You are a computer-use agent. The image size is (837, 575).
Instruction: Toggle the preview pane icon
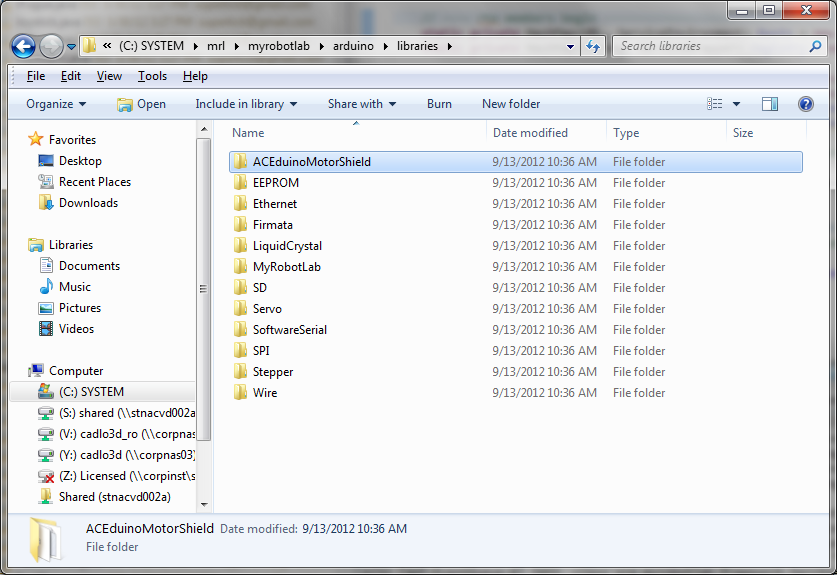click(769, 104)
